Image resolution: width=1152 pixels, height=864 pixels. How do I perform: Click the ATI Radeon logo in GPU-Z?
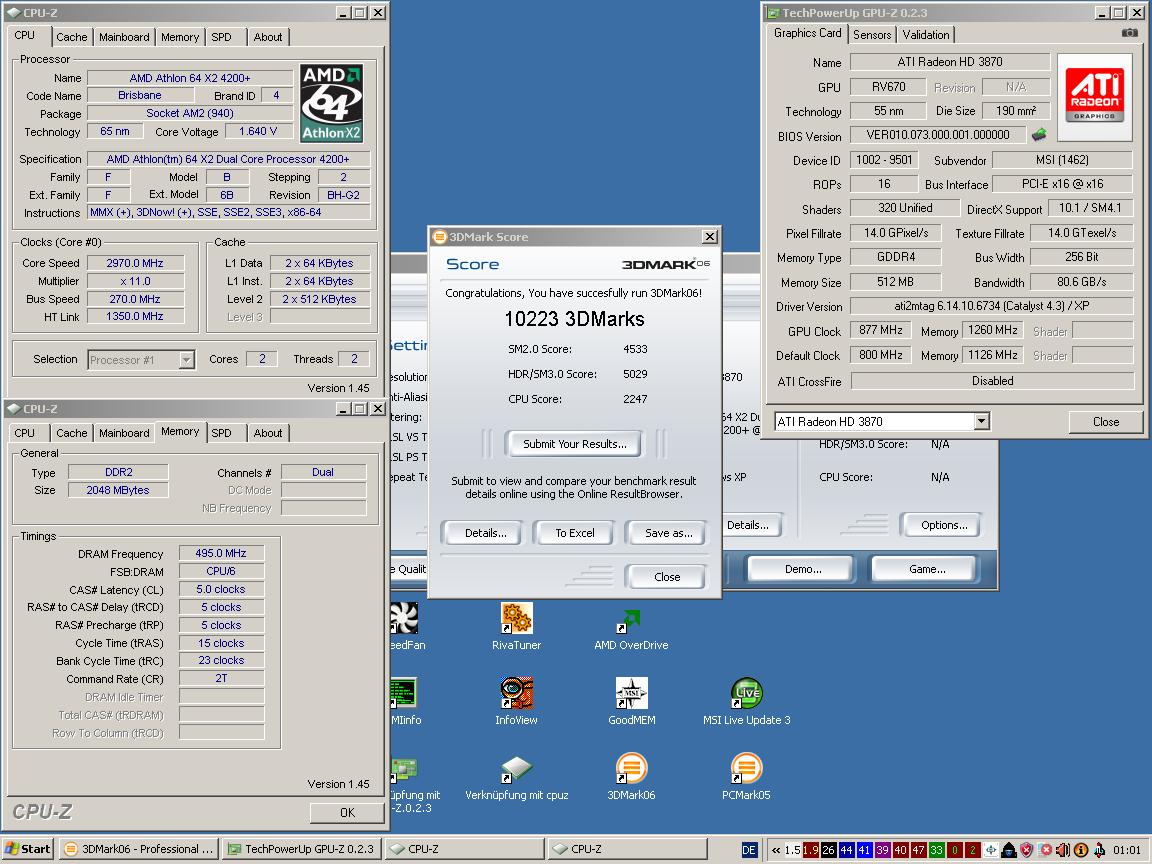pyautogui.click(x=1094, y=96)
